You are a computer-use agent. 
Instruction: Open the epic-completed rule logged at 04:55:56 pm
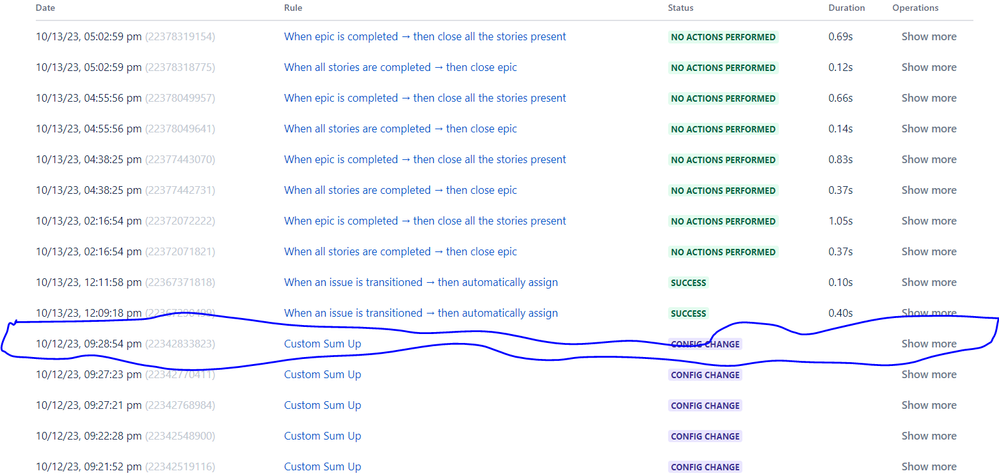point(425,98)
